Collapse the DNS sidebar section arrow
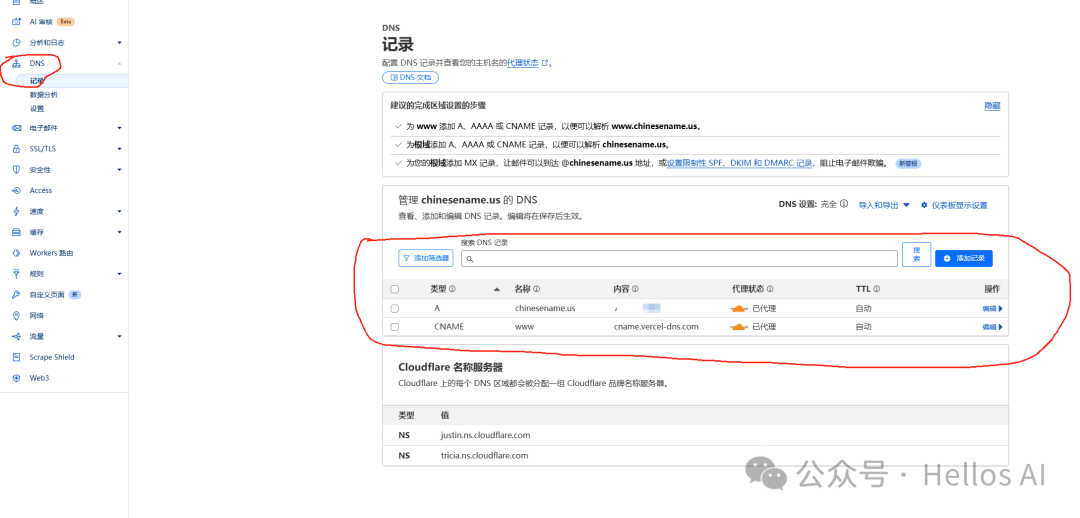Screen dimensions: 1080x518 point(119,63)
